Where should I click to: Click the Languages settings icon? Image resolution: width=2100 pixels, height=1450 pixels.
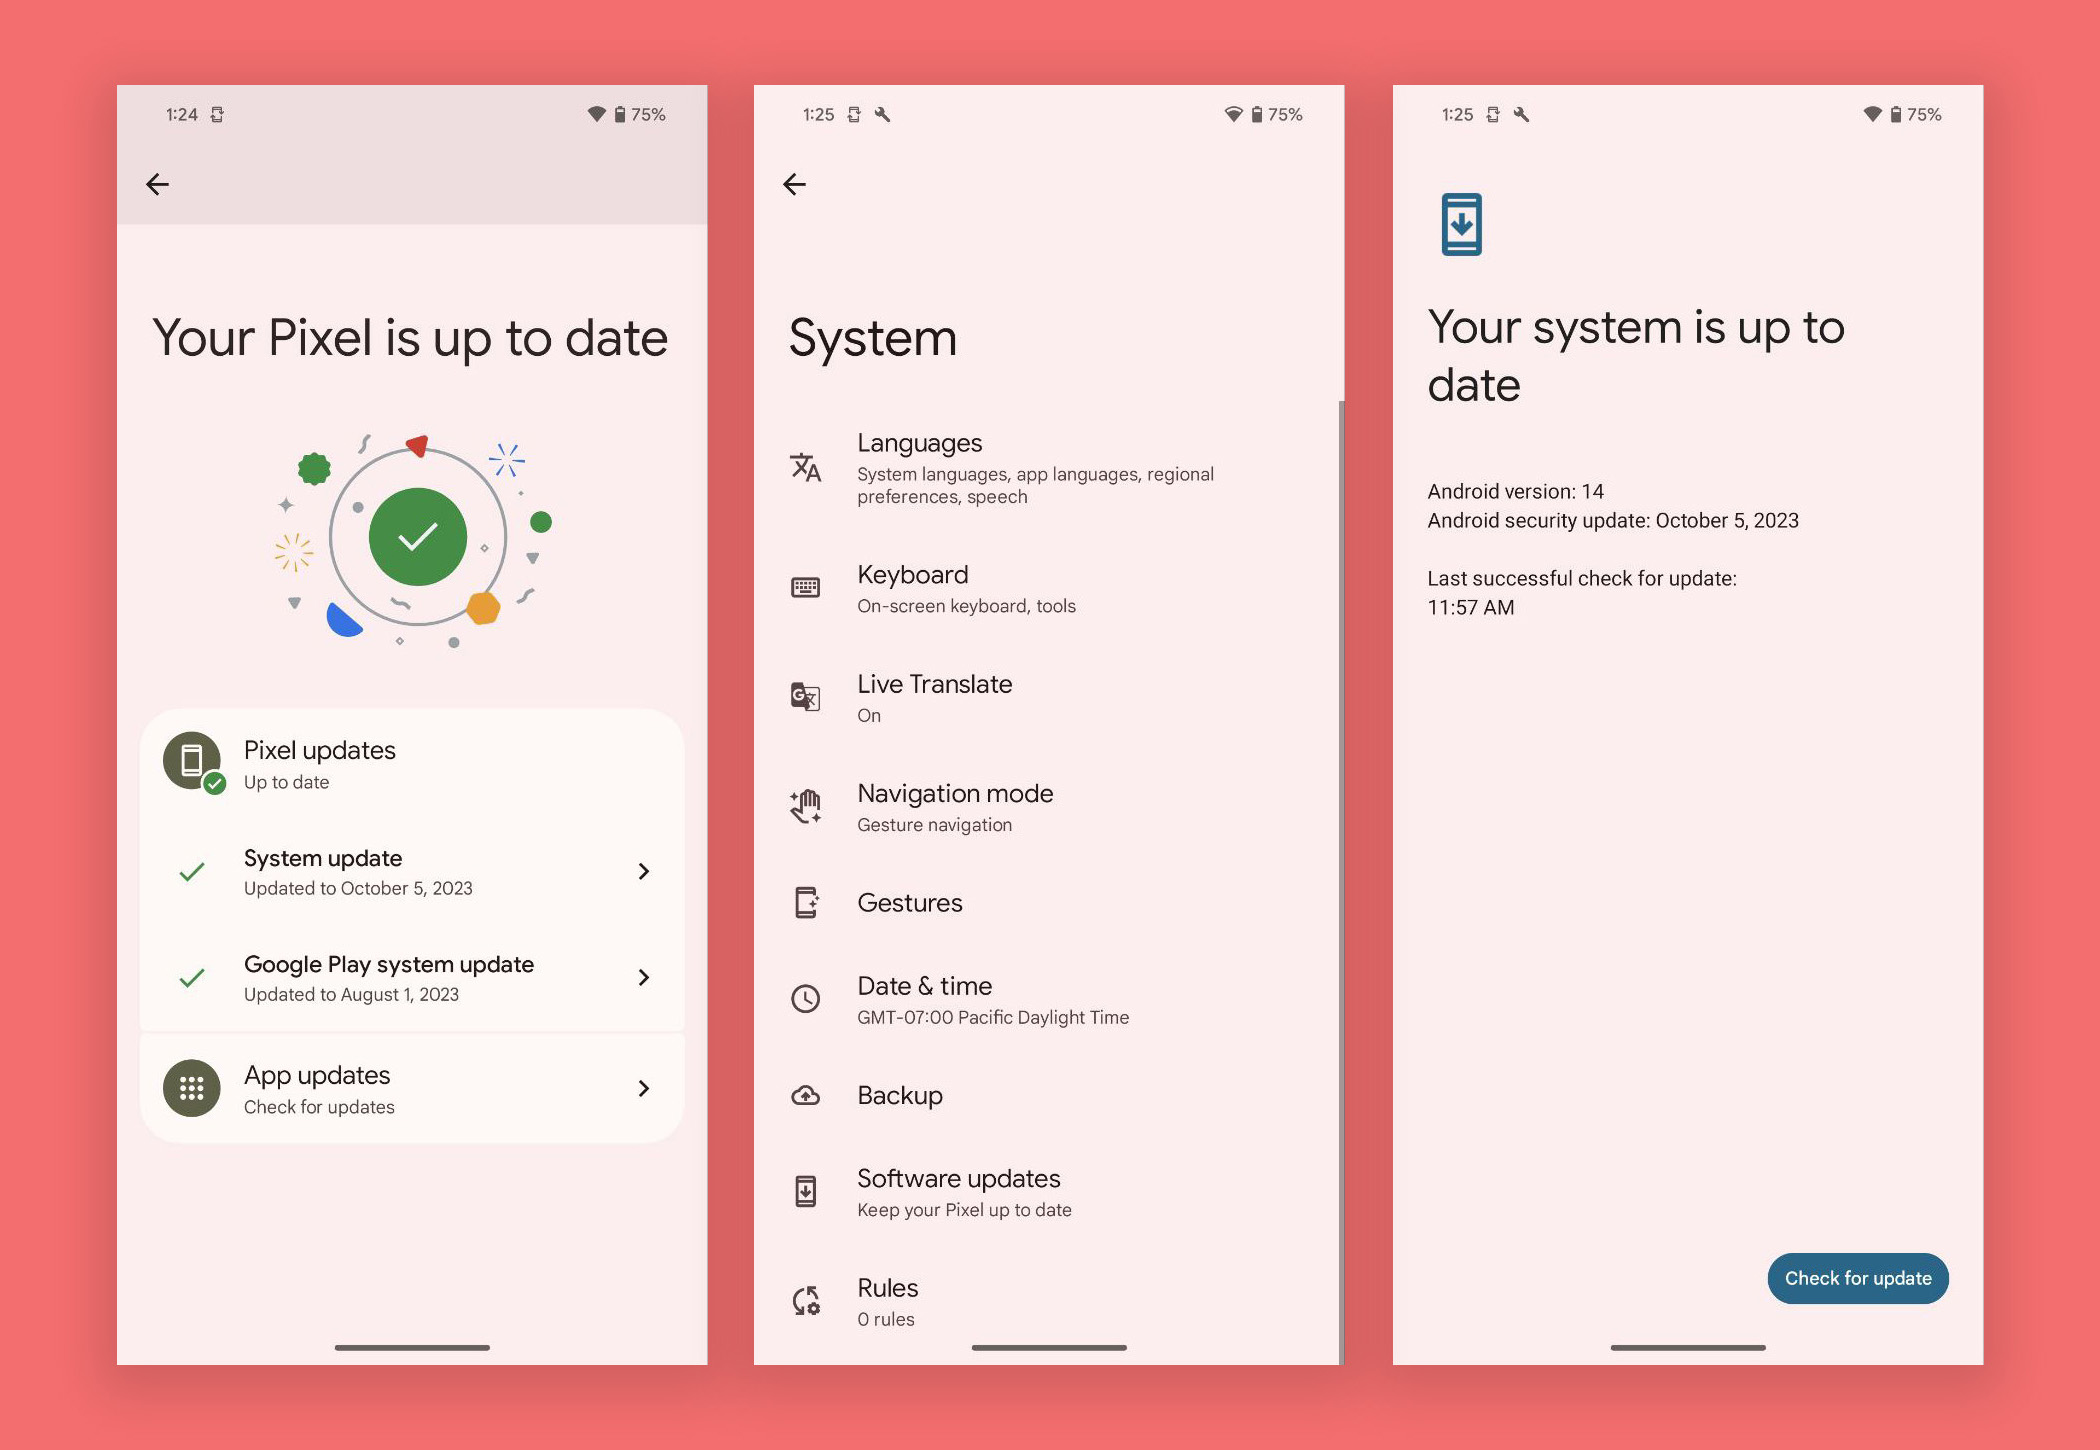[807, 464]
